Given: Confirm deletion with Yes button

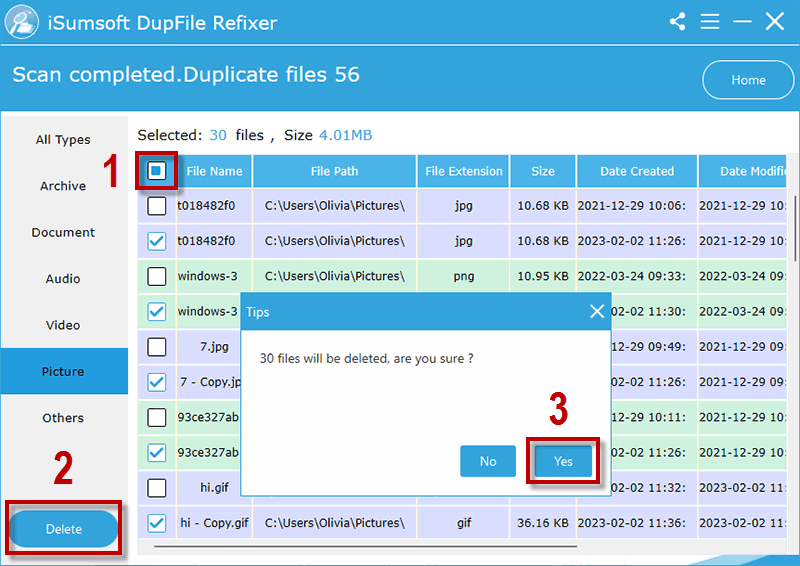Looking at the screenshot, I should click(563, 461).
